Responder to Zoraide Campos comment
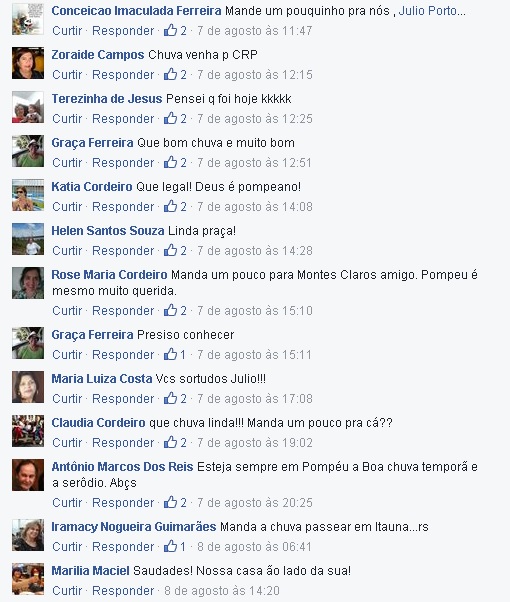Screen dimensions: 510x602 [123, 74]
